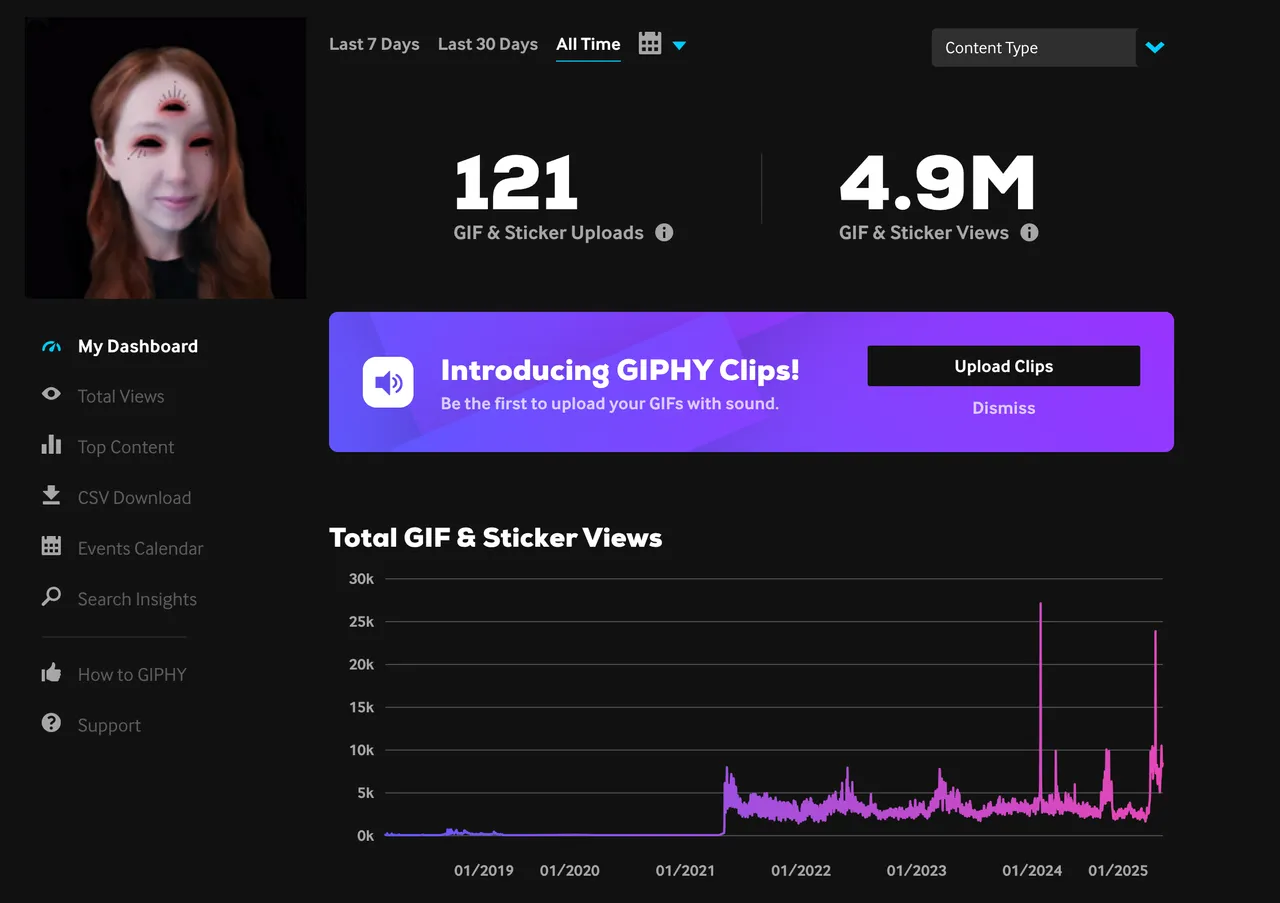Switch to Last 7 Days range
This screenshot has width=1280, height=903.
pos(374,44)
